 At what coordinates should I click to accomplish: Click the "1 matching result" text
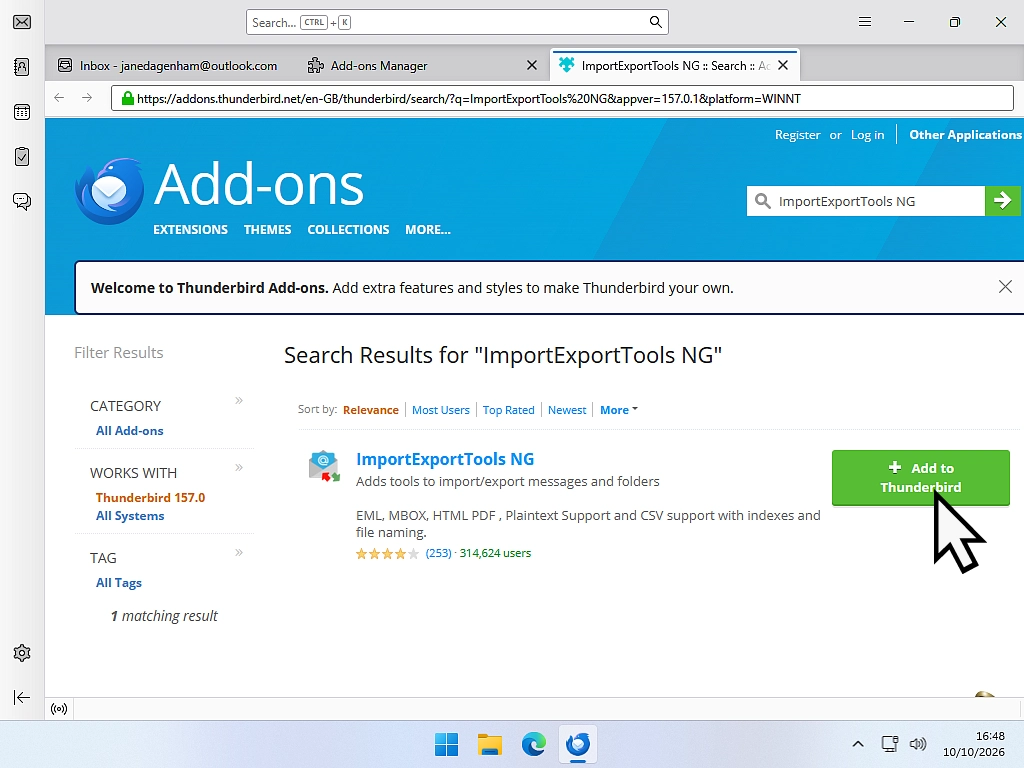click(164, 616)
